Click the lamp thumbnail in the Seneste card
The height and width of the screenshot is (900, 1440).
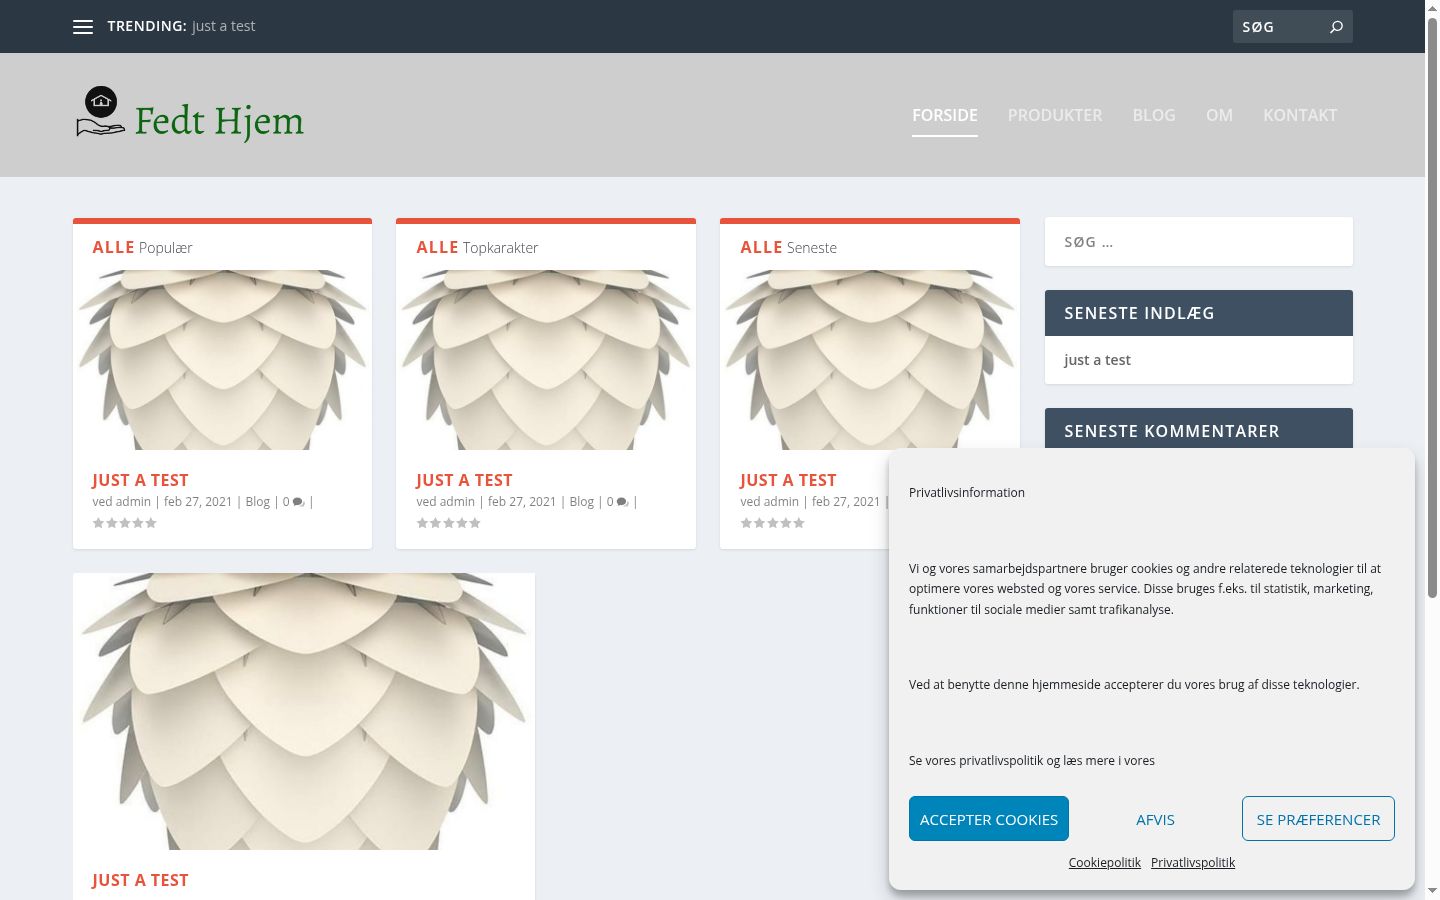(x=870, y=360)
